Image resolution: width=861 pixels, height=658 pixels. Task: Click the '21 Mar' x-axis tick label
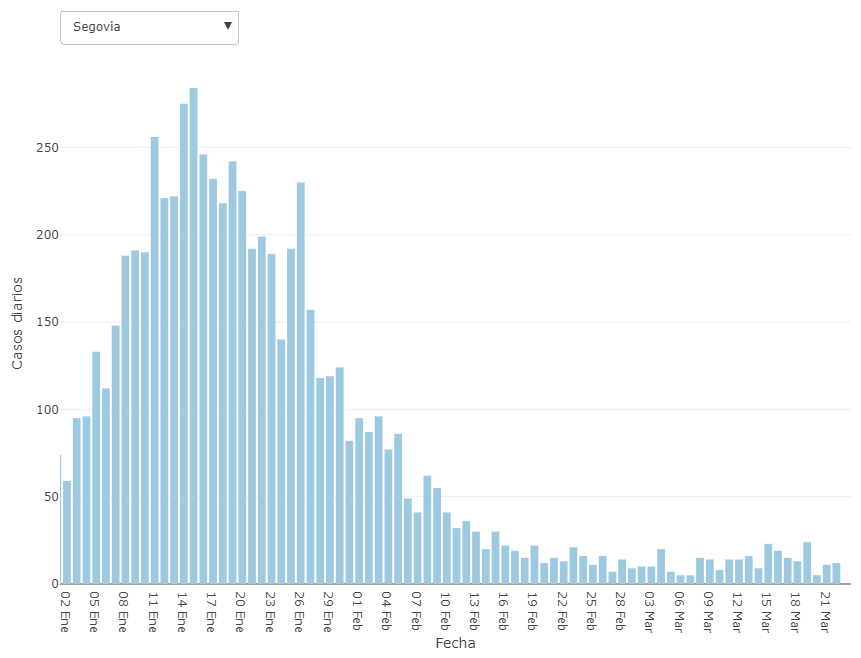click(x=825, y=607)
